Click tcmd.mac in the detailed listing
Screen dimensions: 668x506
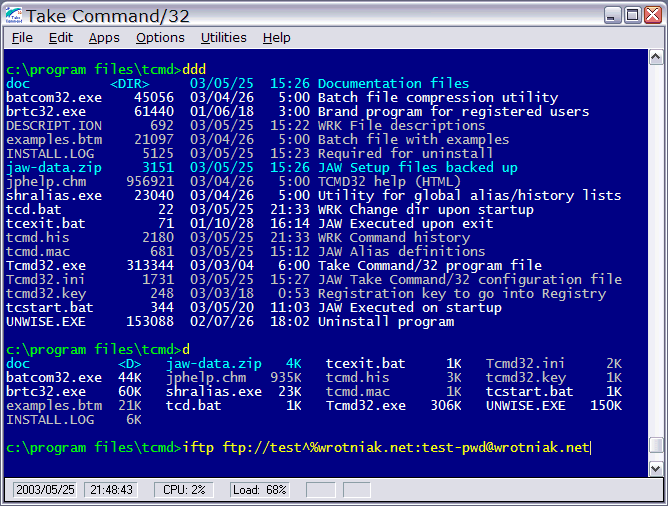(x=38, y=252)
